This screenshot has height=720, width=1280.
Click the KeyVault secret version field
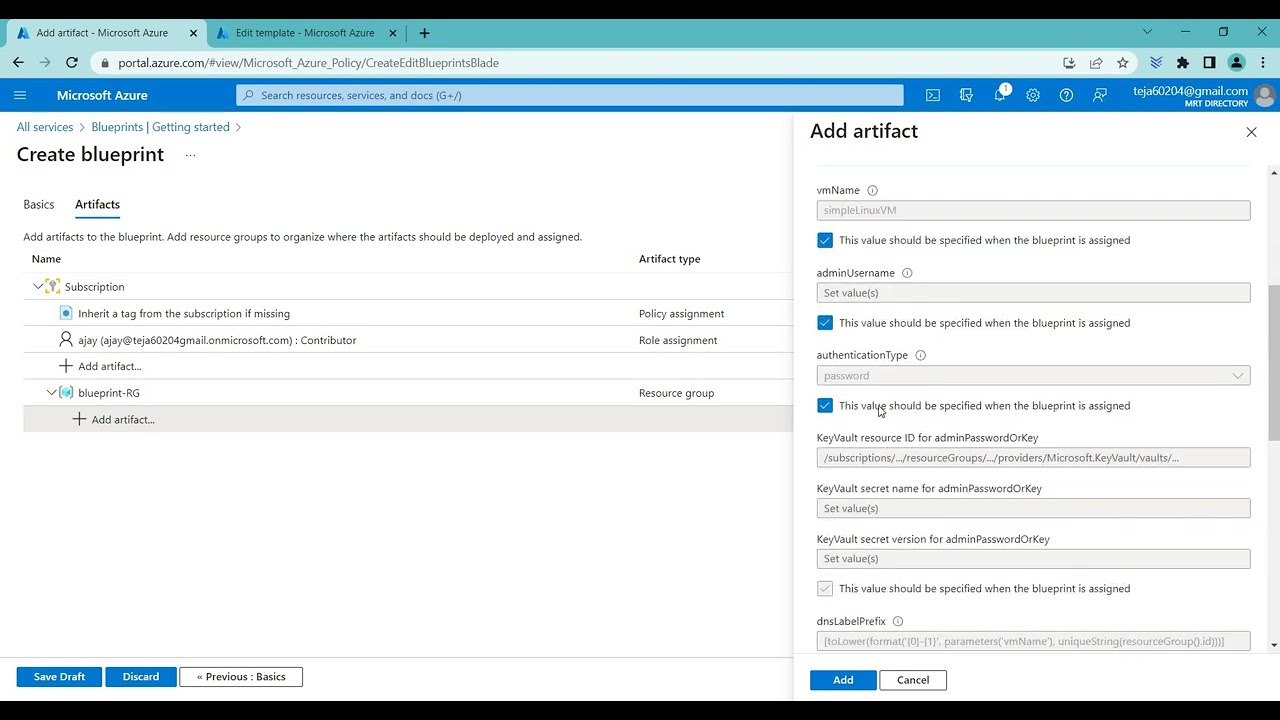1033,559
